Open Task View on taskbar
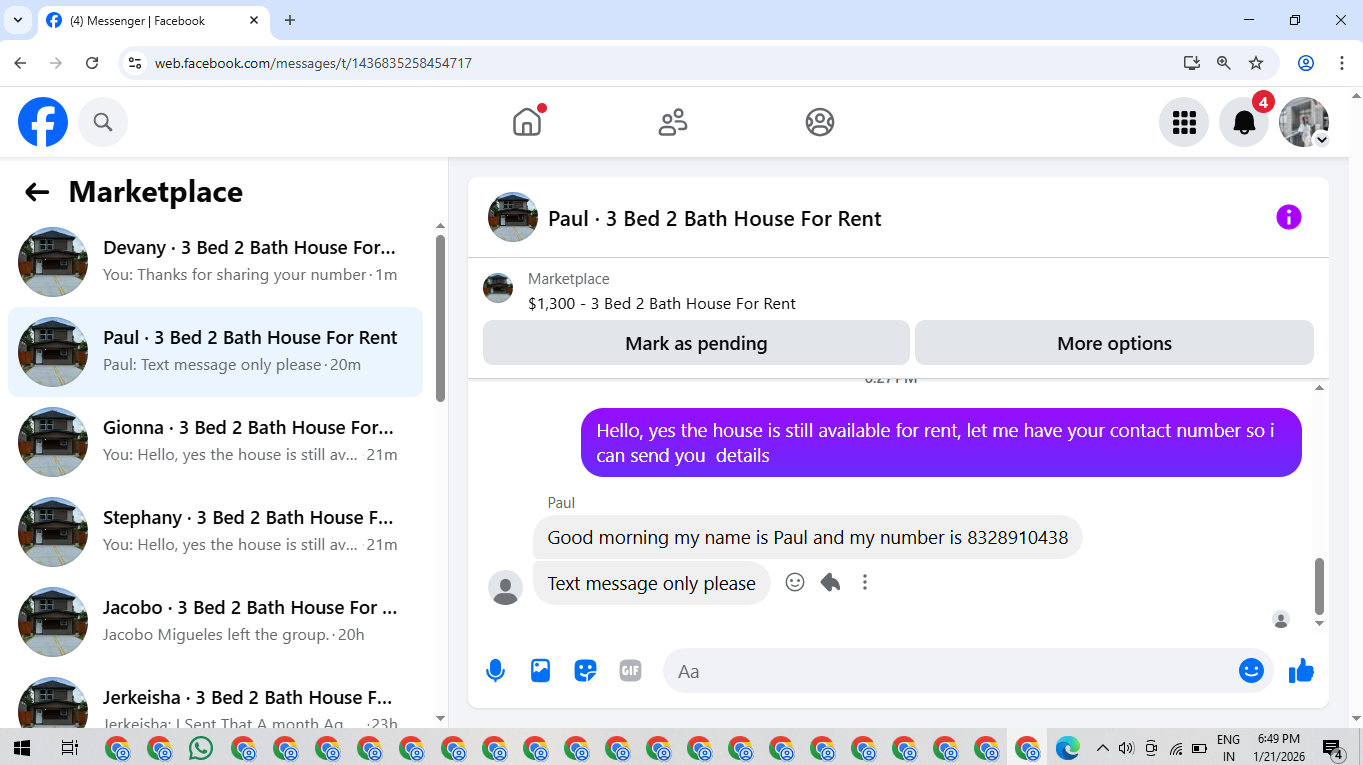This screenshot has width=1363, height=765. pyautogui.click(x=70, y=747)
